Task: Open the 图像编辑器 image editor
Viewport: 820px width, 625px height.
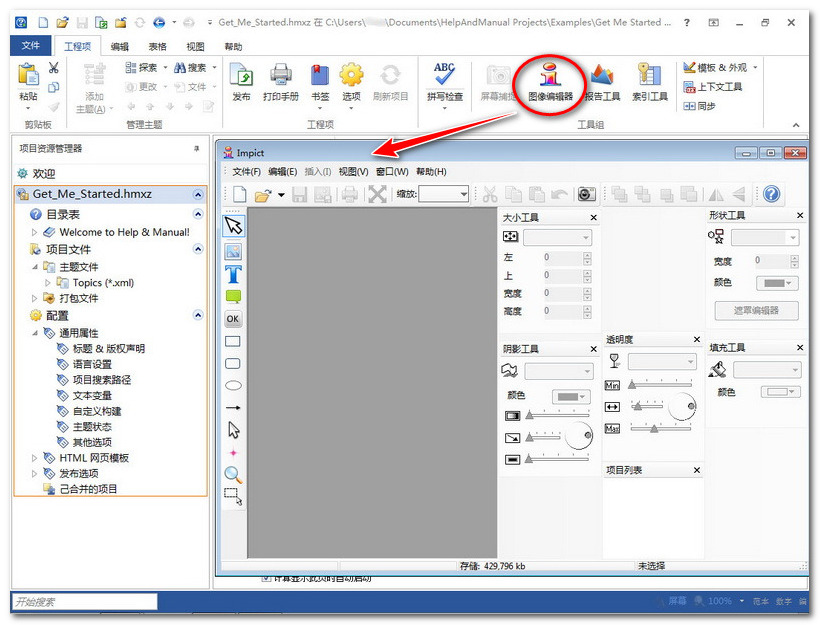Action: (x=550, y=81)
